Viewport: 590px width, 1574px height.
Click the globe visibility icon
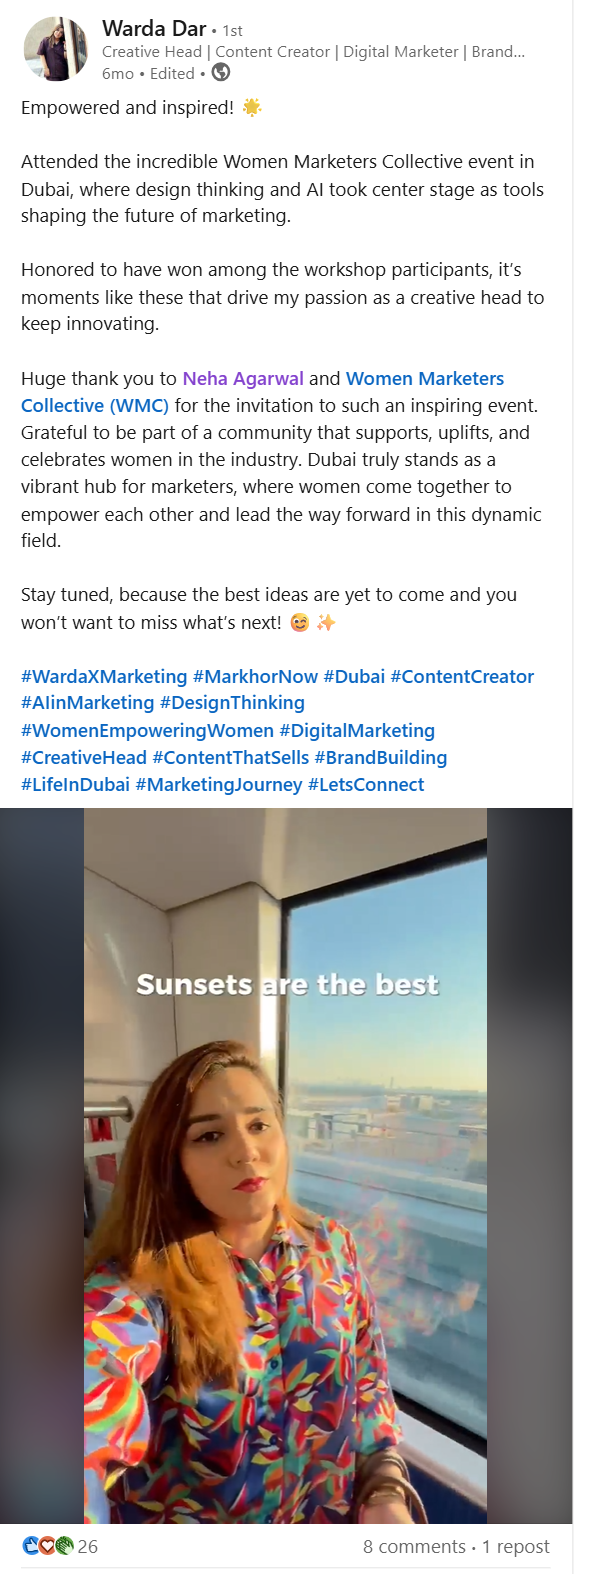221,73
